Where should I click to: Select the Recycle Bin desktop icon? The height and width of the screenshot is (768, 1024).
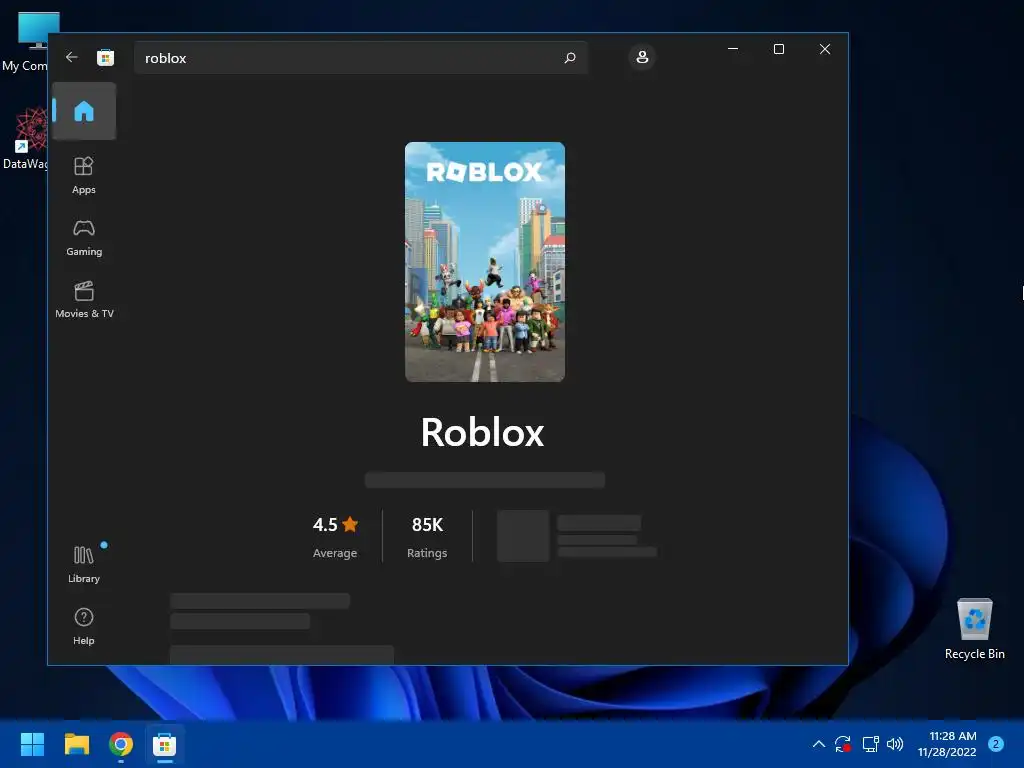pyautogui.click(x=974, y=630)
